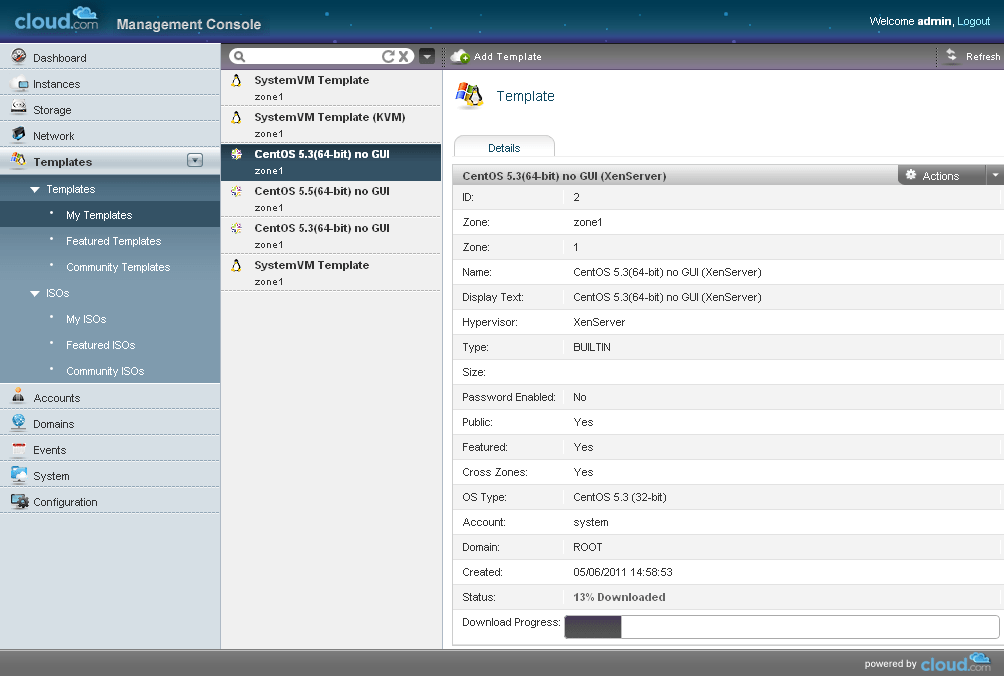Click the penguin icon beside SystemVM Template (KVM)

[236, 117]
